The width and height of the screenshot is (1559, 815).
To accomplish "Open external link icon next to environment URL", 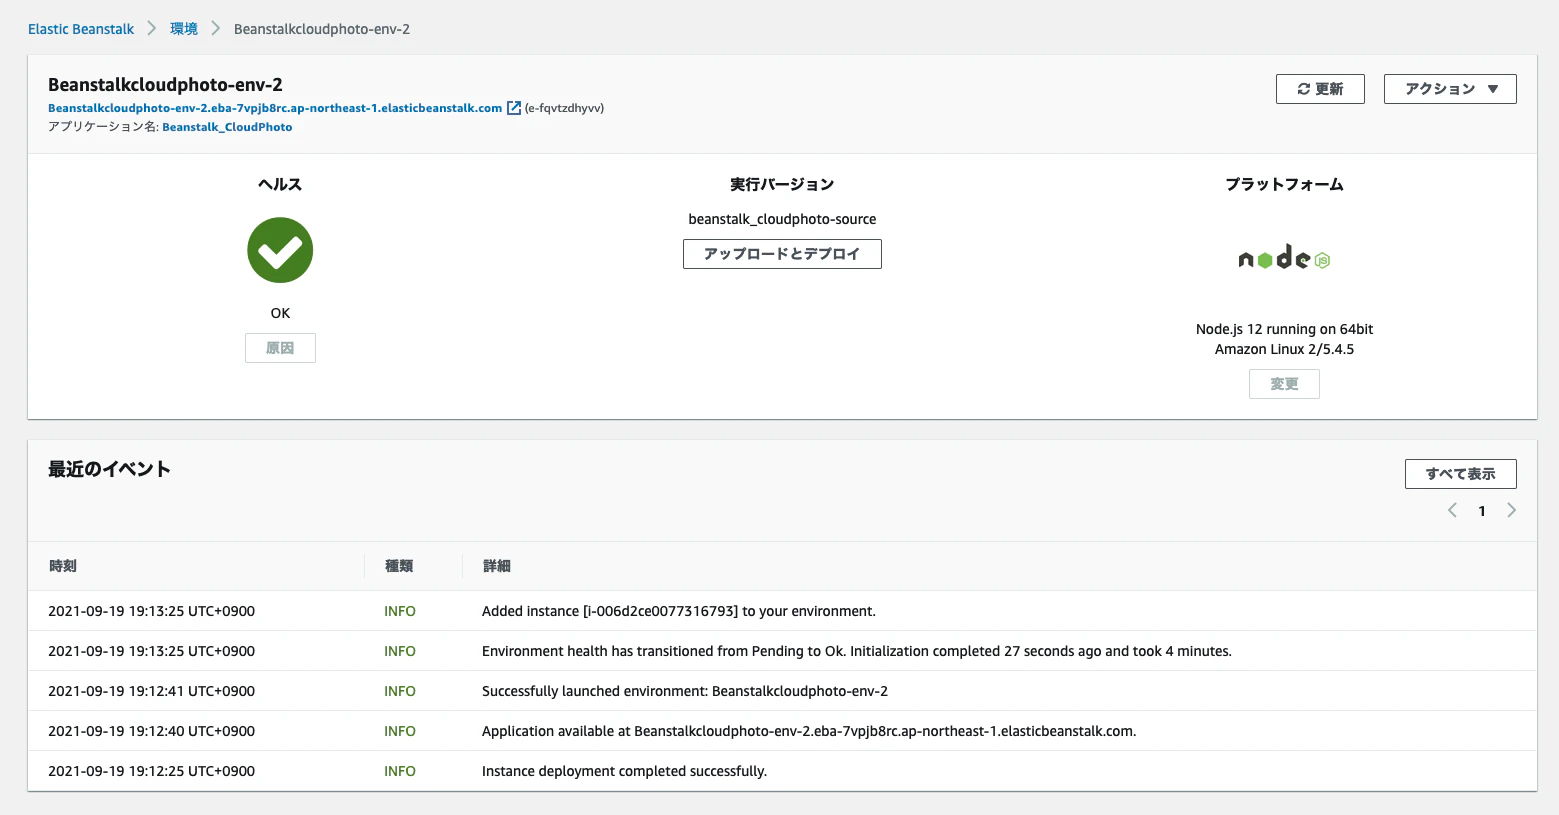I will point(514,108).
